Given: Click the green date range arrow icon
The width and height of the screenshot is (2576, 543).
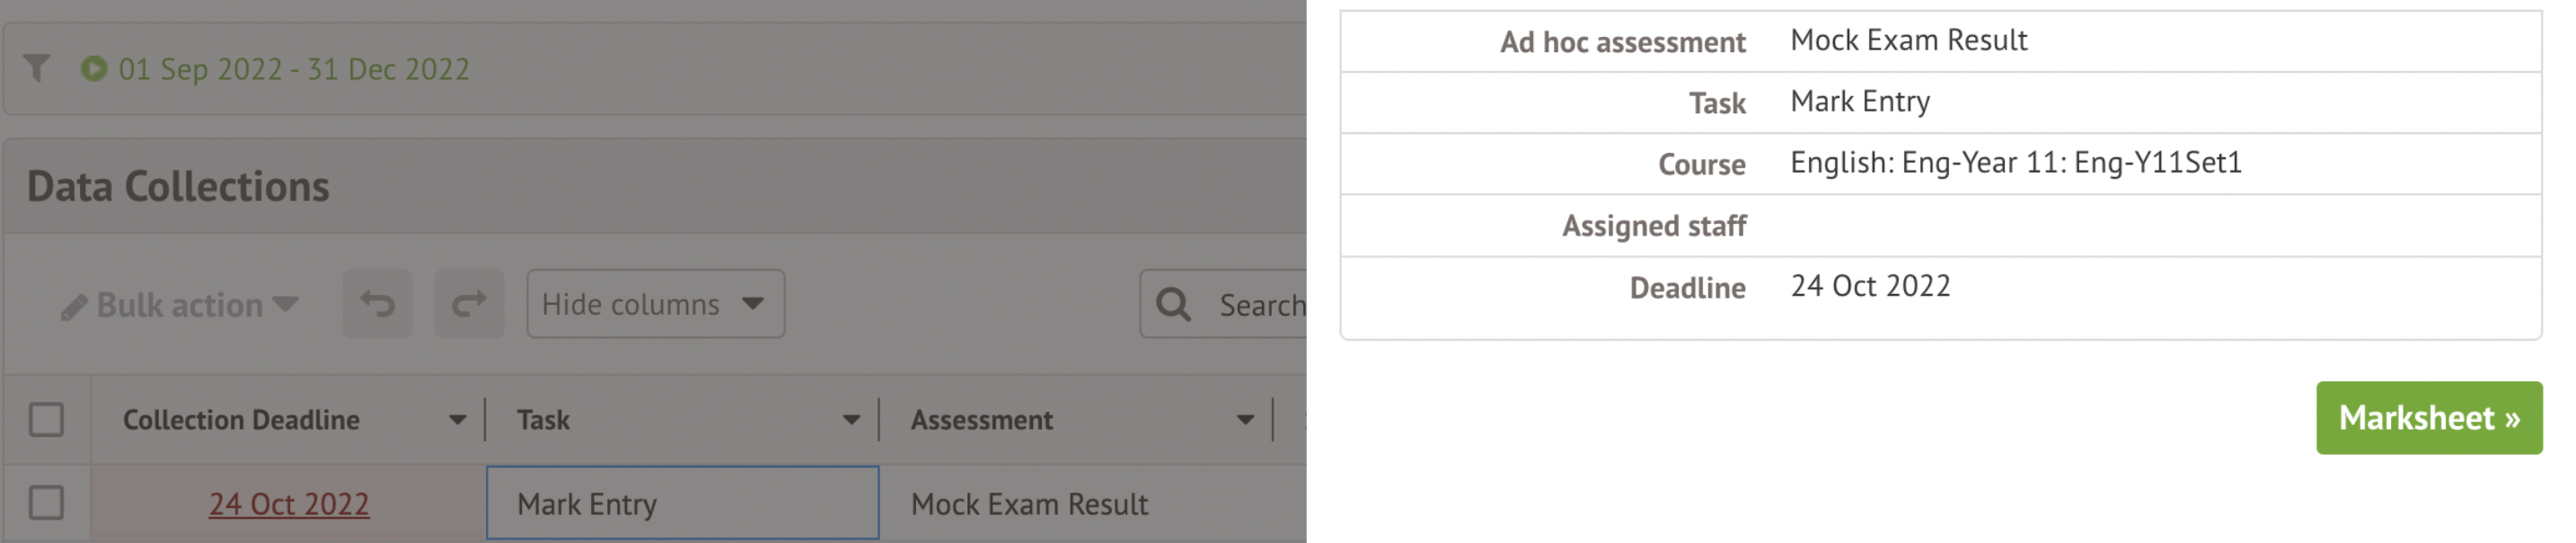Looking at the screenshot, I should (94, 68).
